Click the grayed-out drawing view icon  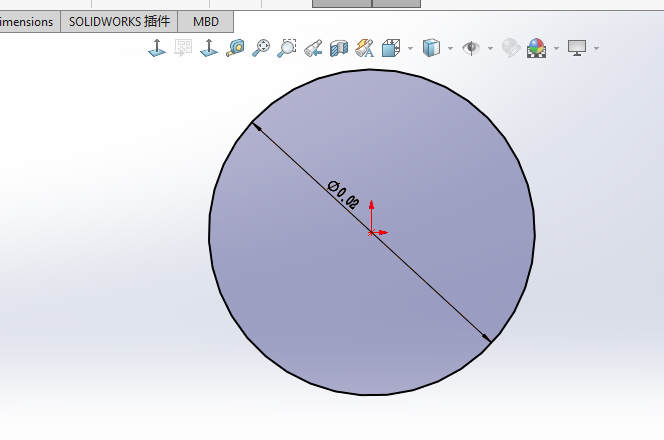tap(183, 48)
